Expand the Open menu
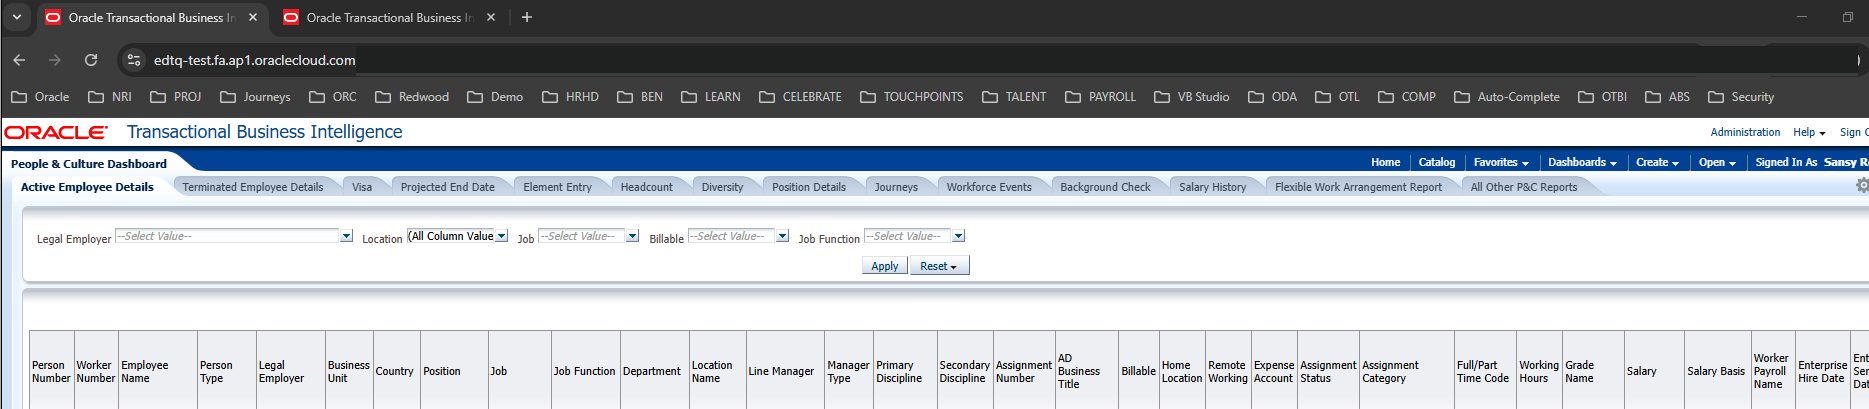Image resolution: width=1869 pixels, height=409 pixels. 1717,162
